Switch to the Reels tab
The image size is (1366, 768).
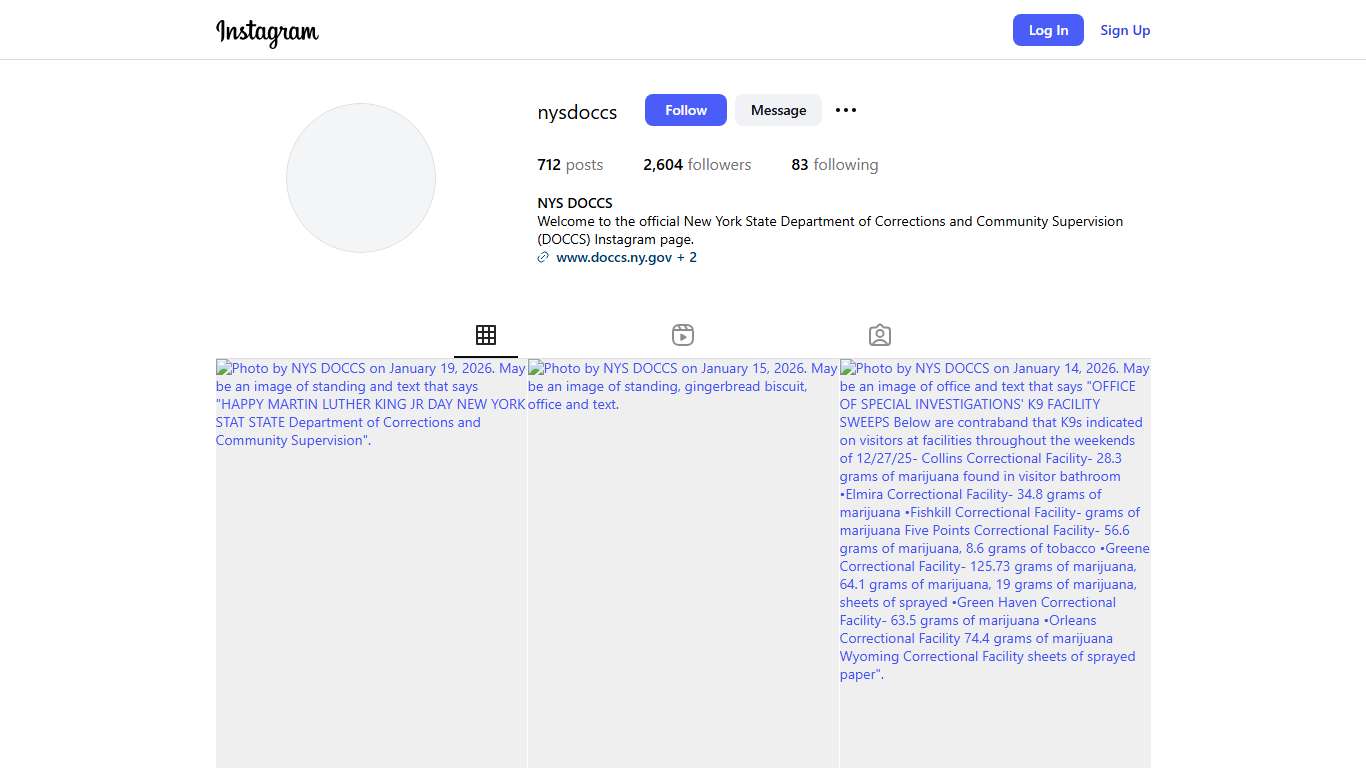pos(683,335)
